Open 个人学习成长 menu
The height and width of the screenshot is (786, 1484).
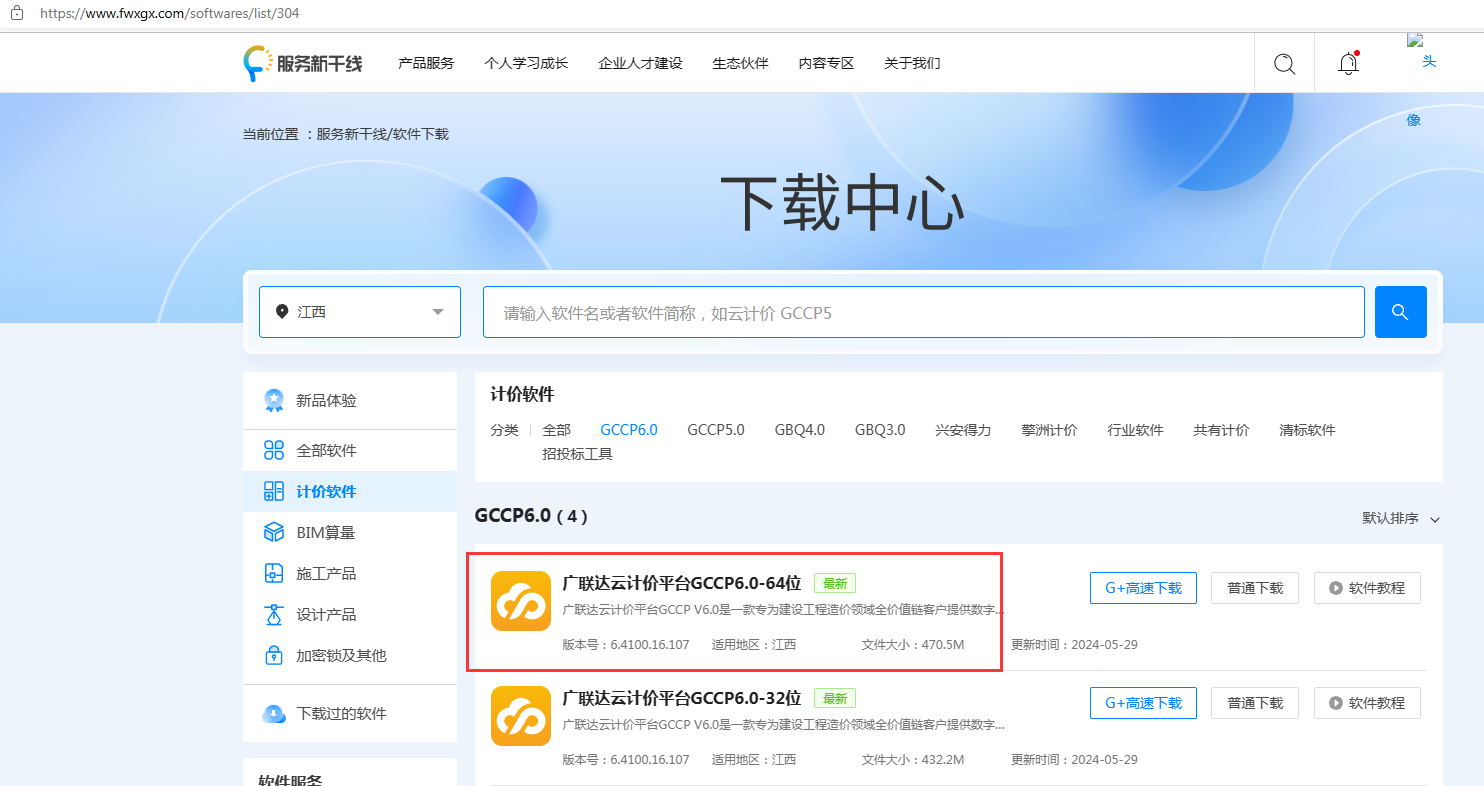pyautogui.click(x=526, y=63)
